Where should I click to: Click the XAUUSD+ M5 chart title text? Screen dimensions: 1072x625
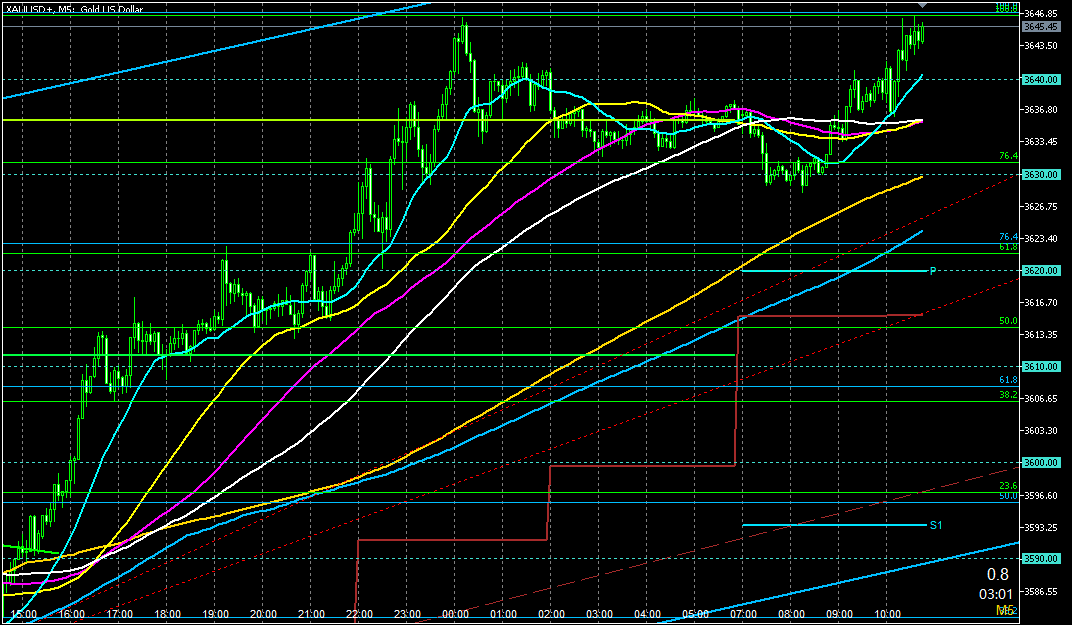pos(75,8)
